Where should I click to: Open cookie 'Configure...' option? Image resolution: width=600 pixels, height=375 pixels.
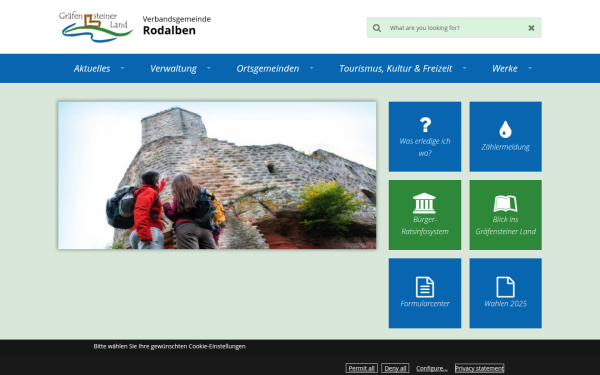(x=432, y=368)
